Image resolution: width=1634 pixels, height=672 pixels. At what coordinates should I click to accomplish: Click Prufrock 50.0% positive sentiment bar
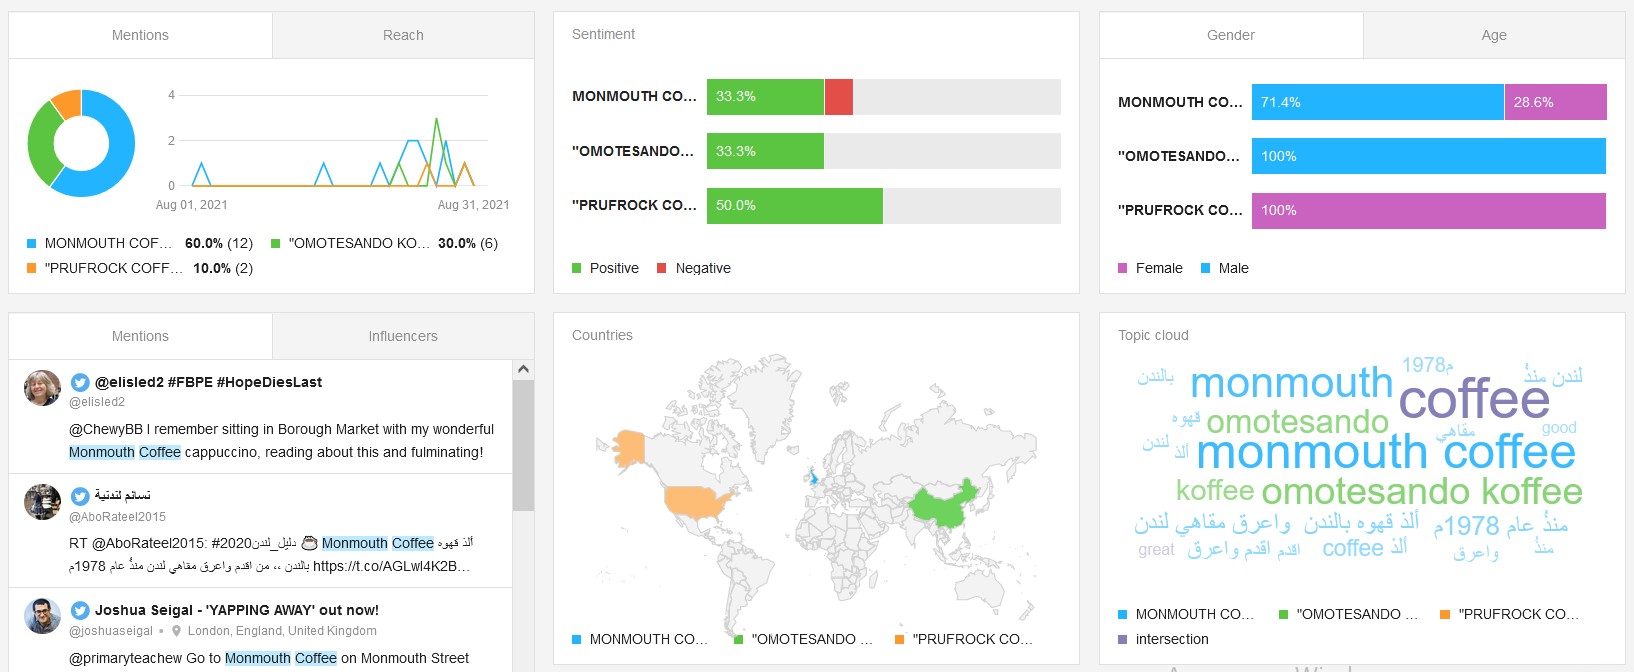pos(795,205)
